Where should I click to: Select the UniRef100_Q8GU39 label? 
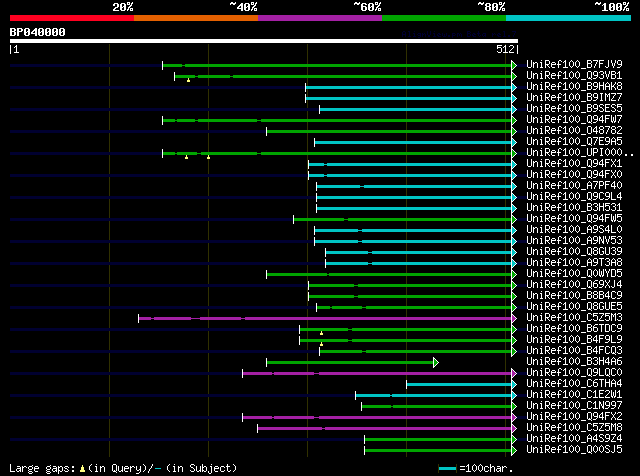[574, 251]
